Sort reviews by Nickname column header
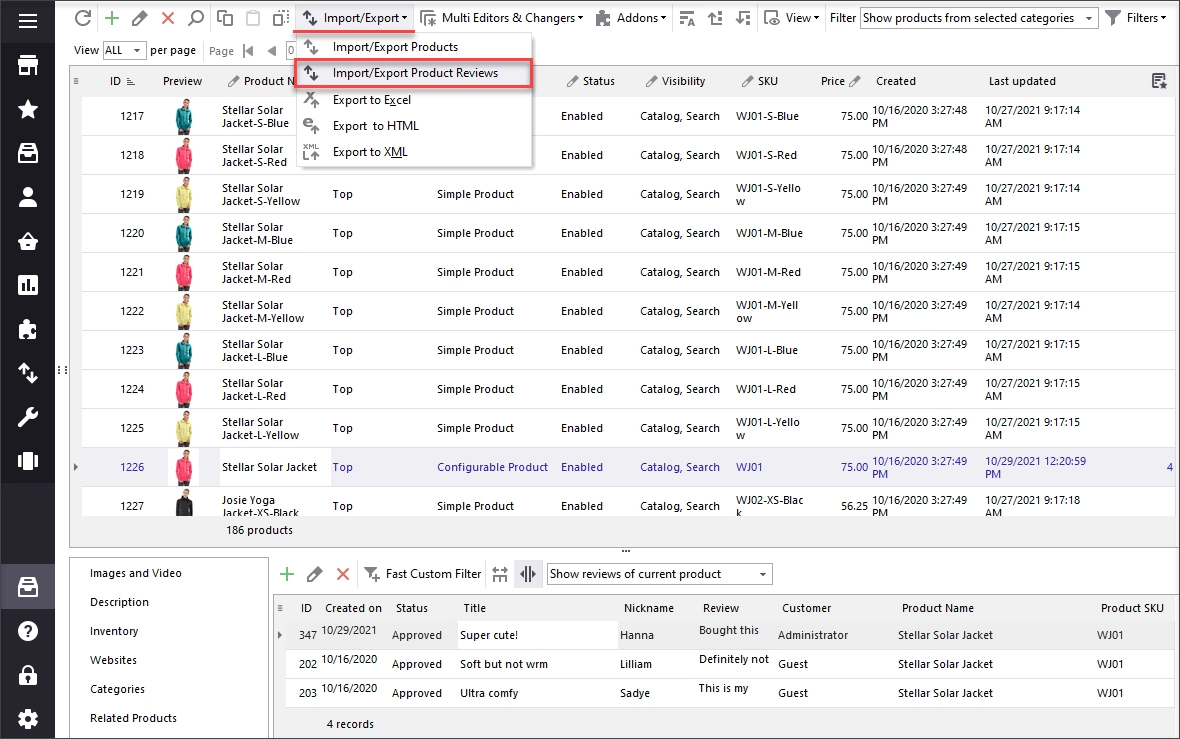This screenshot has width=1180, height=739. pyautogui.click(x=649, y=608)
